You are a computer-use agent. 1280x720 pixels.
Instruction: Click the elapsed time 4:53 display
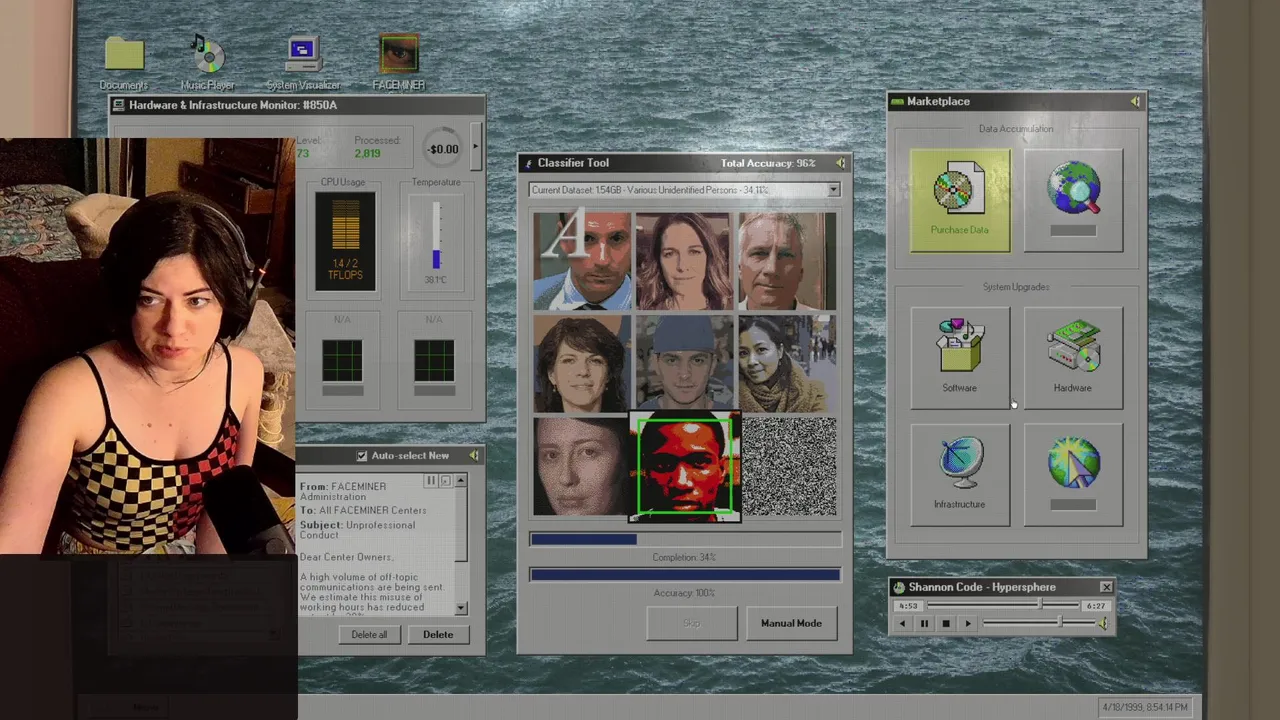coord(908,606)
